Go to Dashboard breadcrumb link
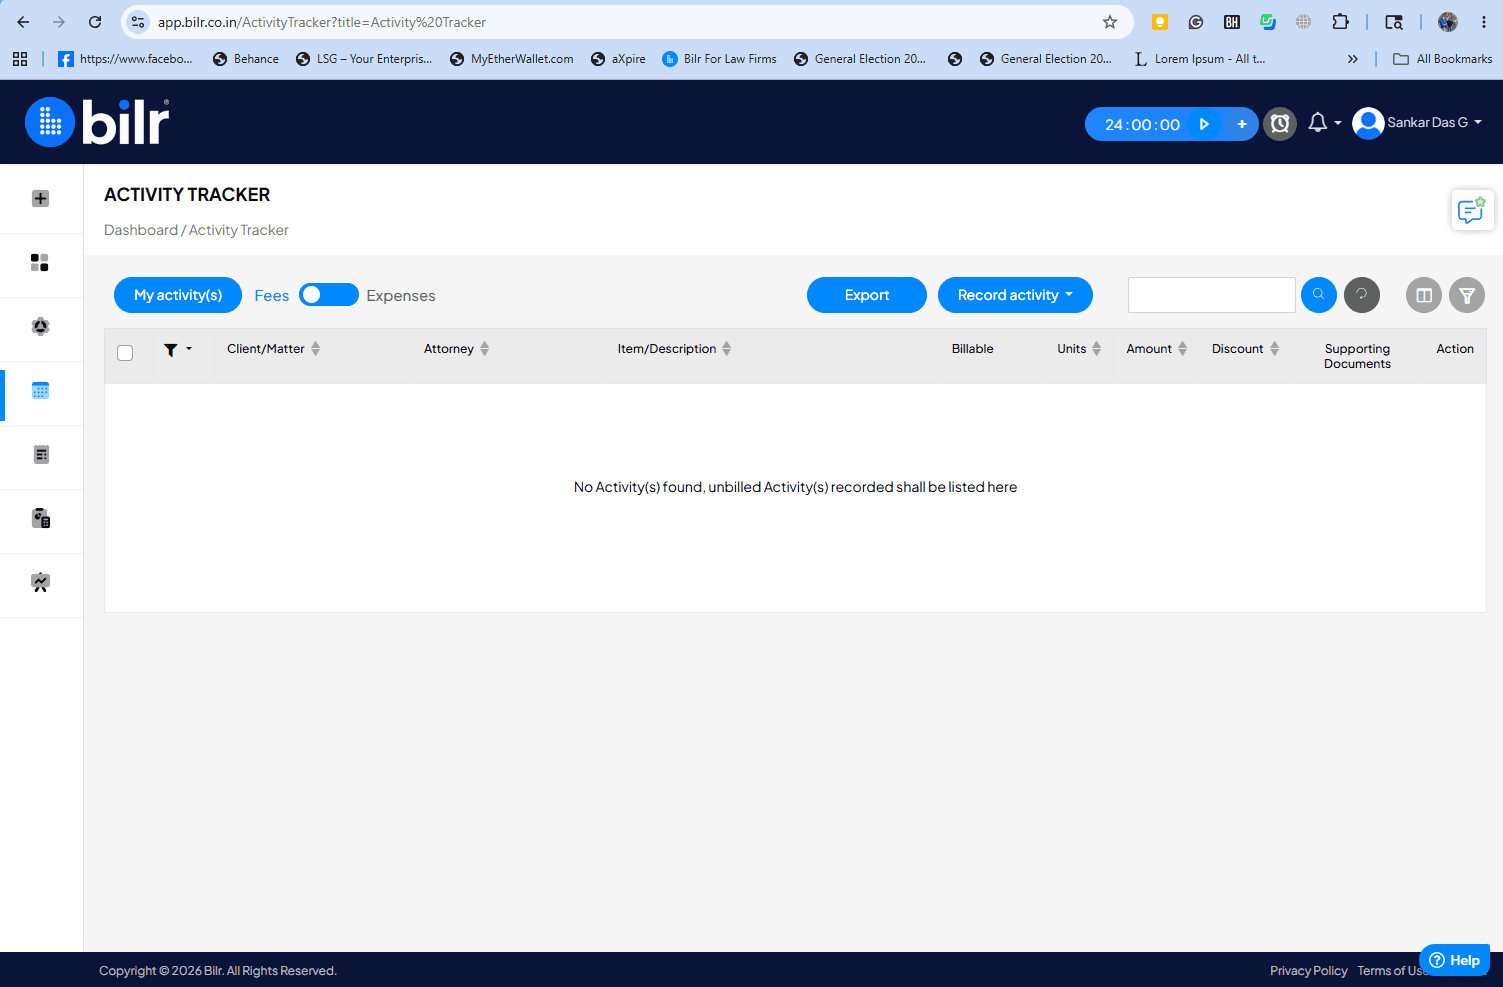Screen dimensions: 1503x987 coord(141,230)
